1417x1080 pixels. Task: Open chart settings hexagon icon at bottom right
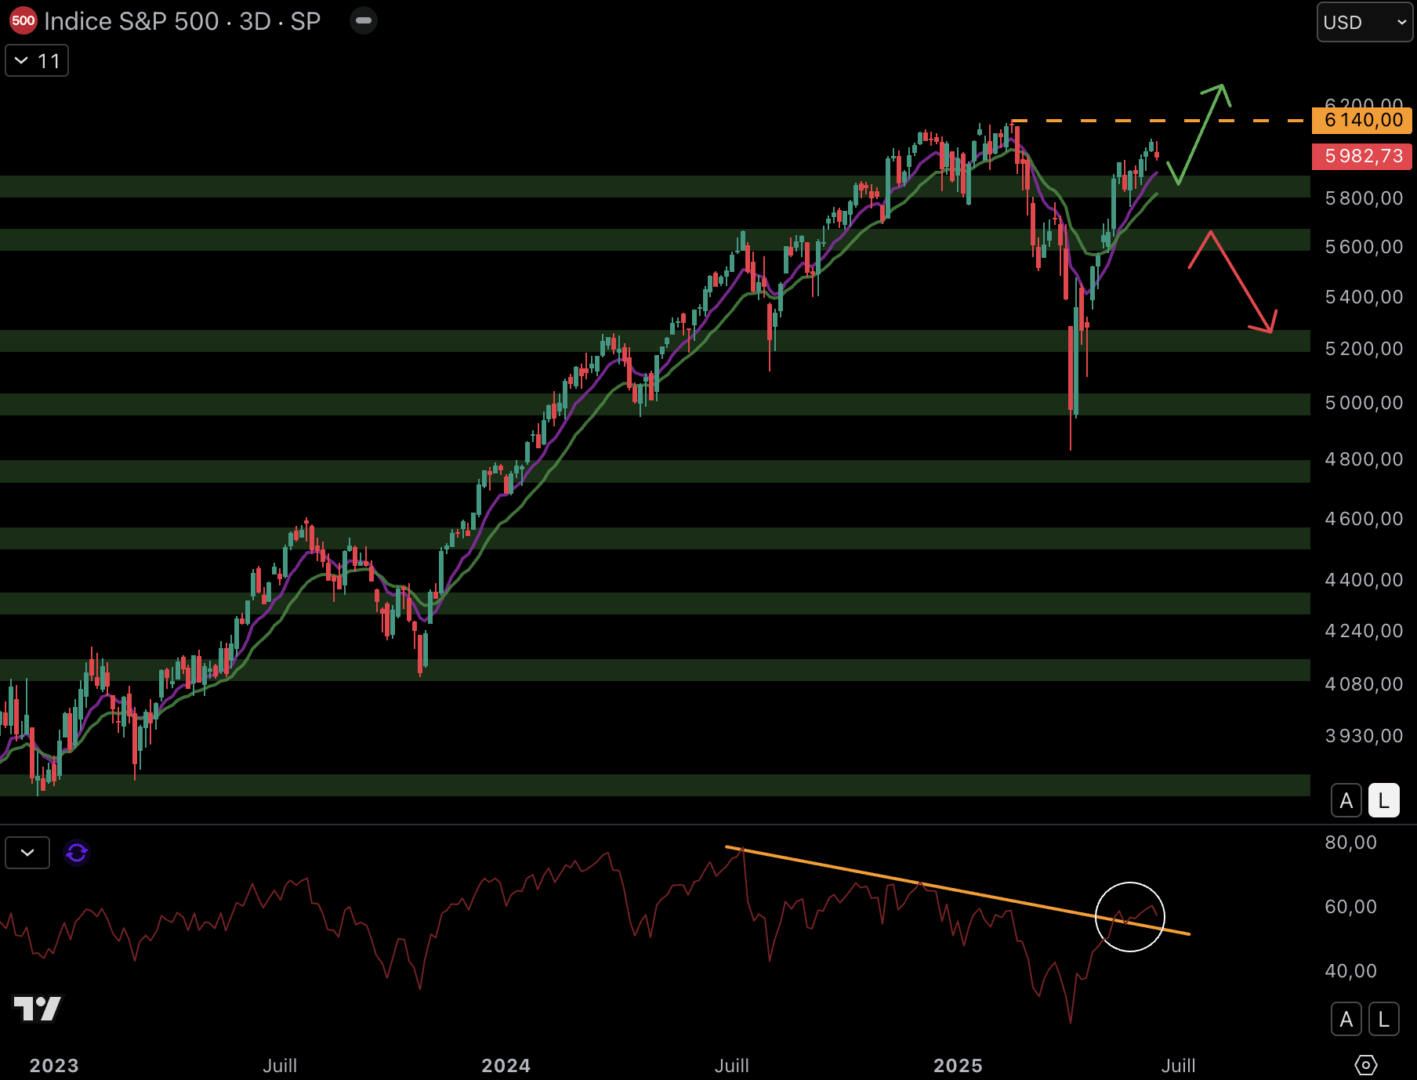(1366, 1065)
